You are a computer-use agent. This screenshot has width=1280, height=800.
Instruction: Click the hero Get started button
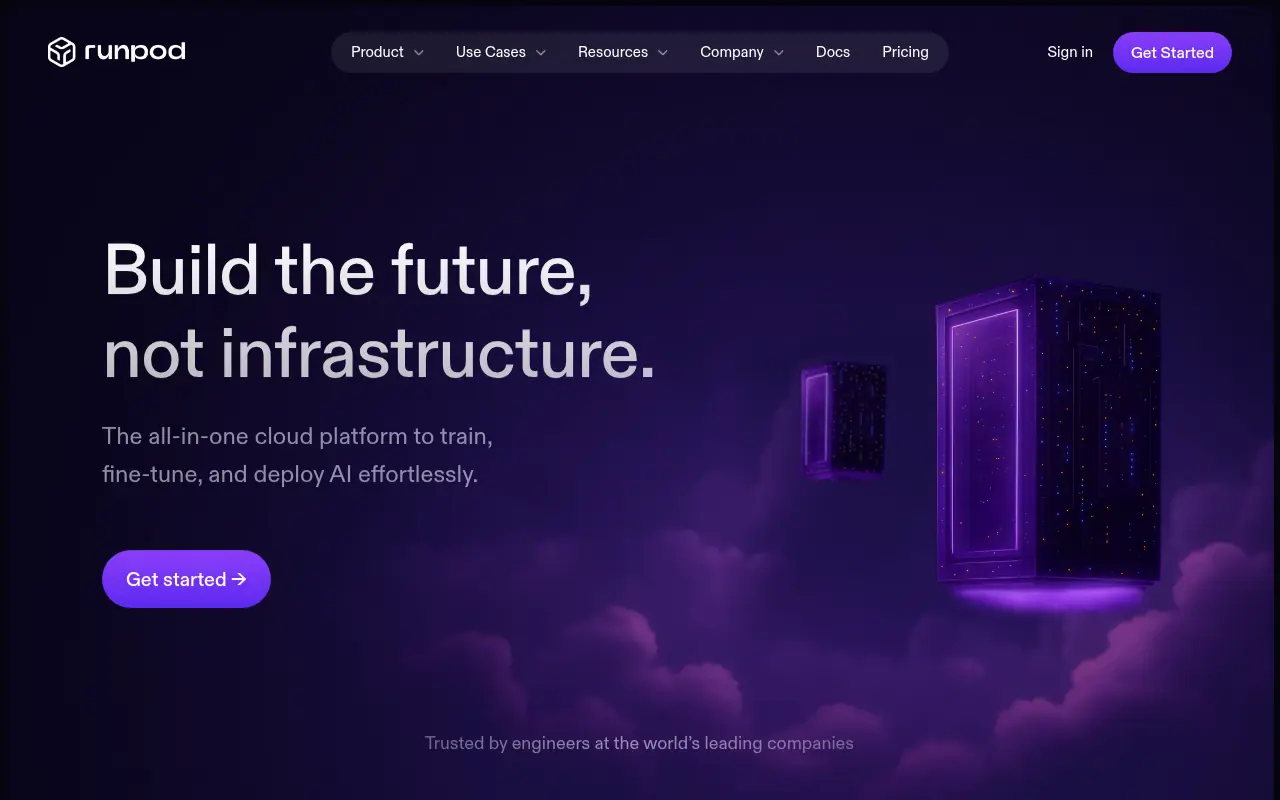pos(186,579)
